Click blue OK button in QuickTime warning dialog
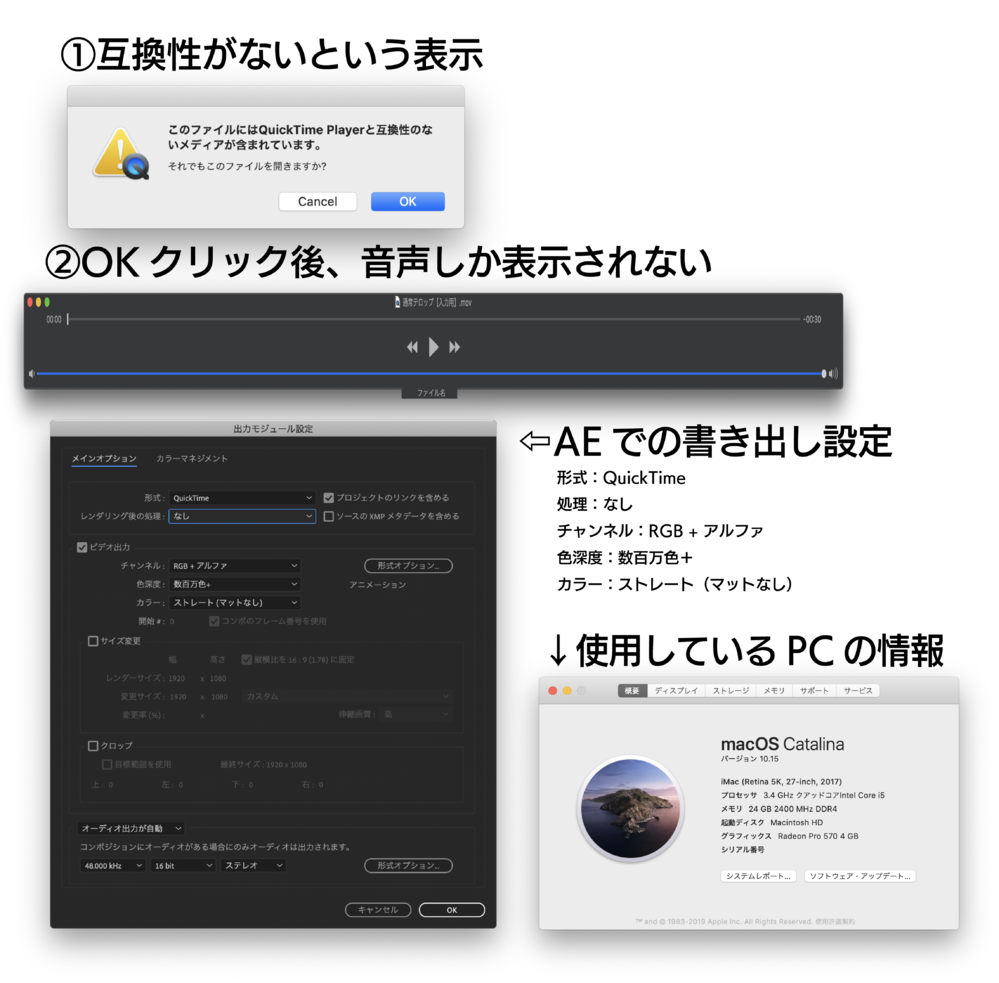 408,201
